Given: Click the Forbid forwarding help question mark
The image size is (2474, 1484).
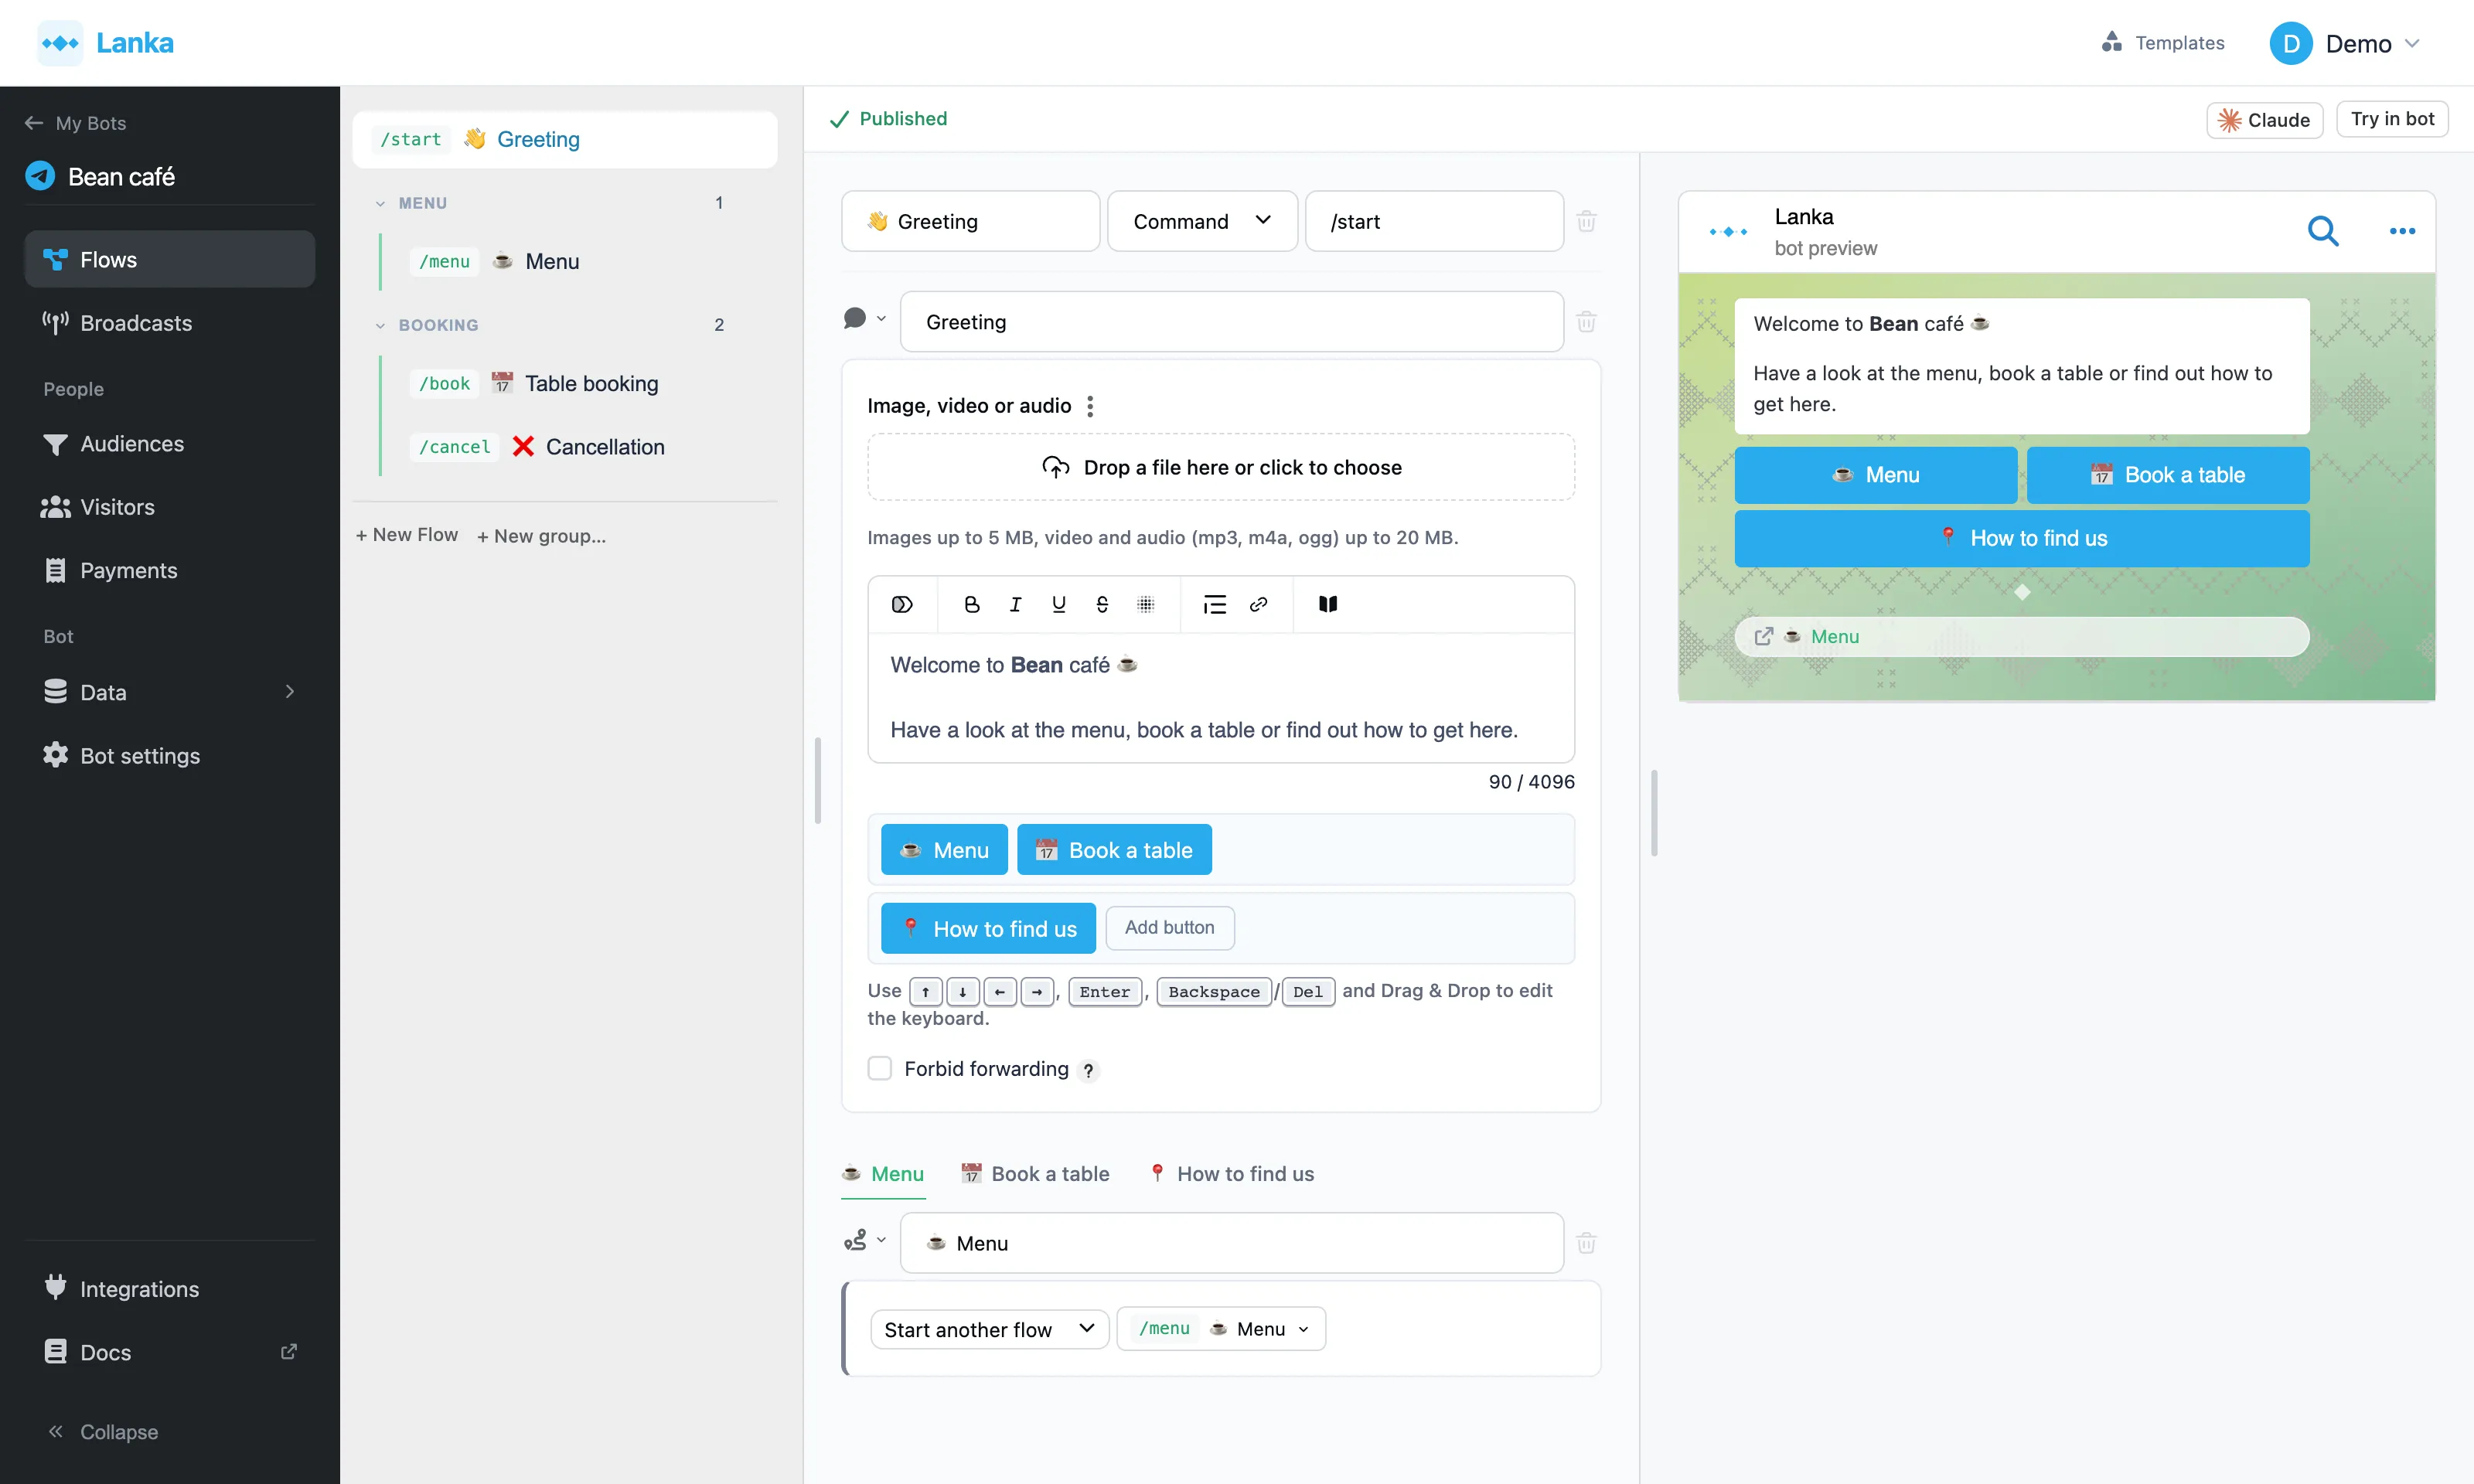Looking at the screenshot, I should (x=1088, y=1070).
